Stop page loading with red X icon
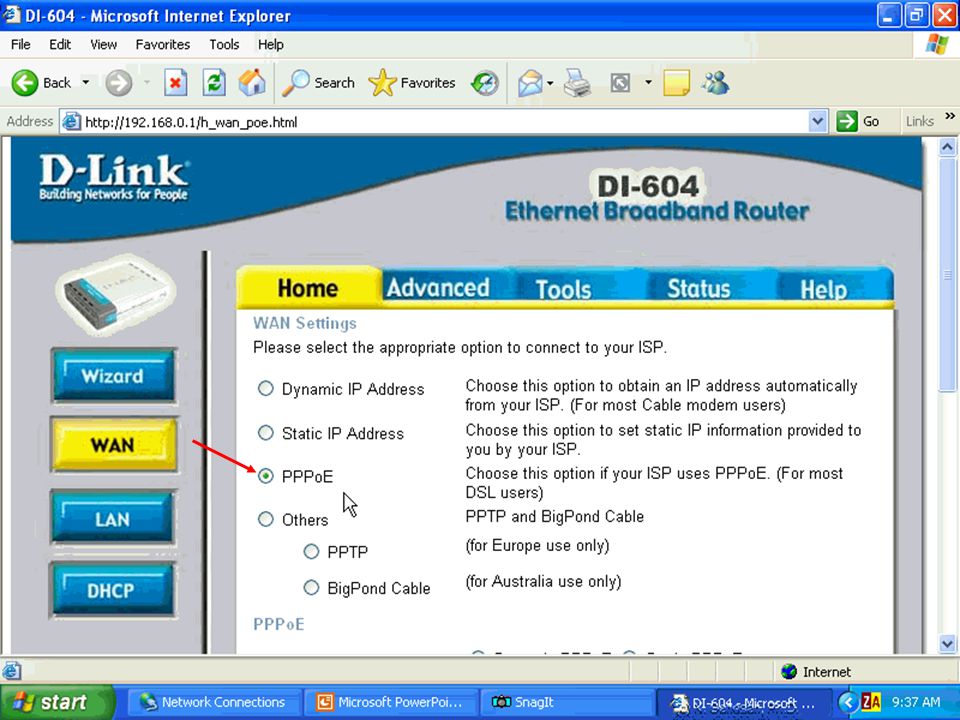 click(x=175, y=83)
